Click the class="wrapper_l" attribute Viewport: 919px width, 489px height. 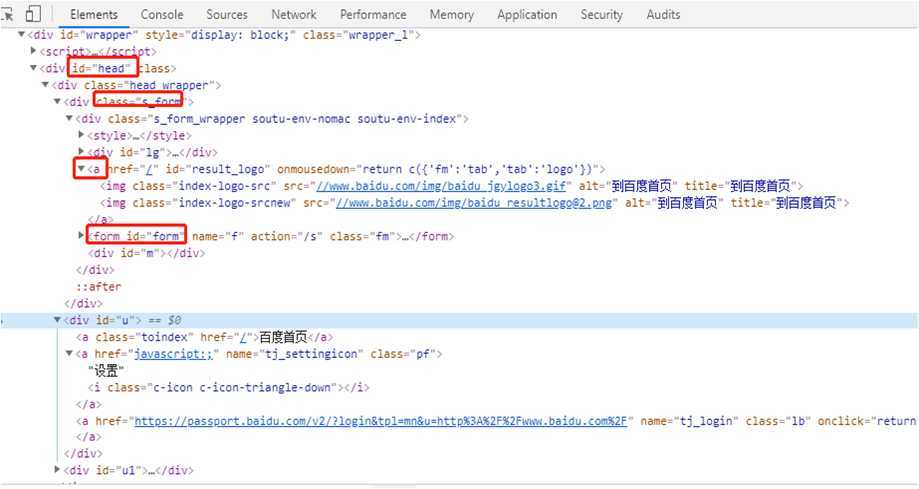coord(359,35)
